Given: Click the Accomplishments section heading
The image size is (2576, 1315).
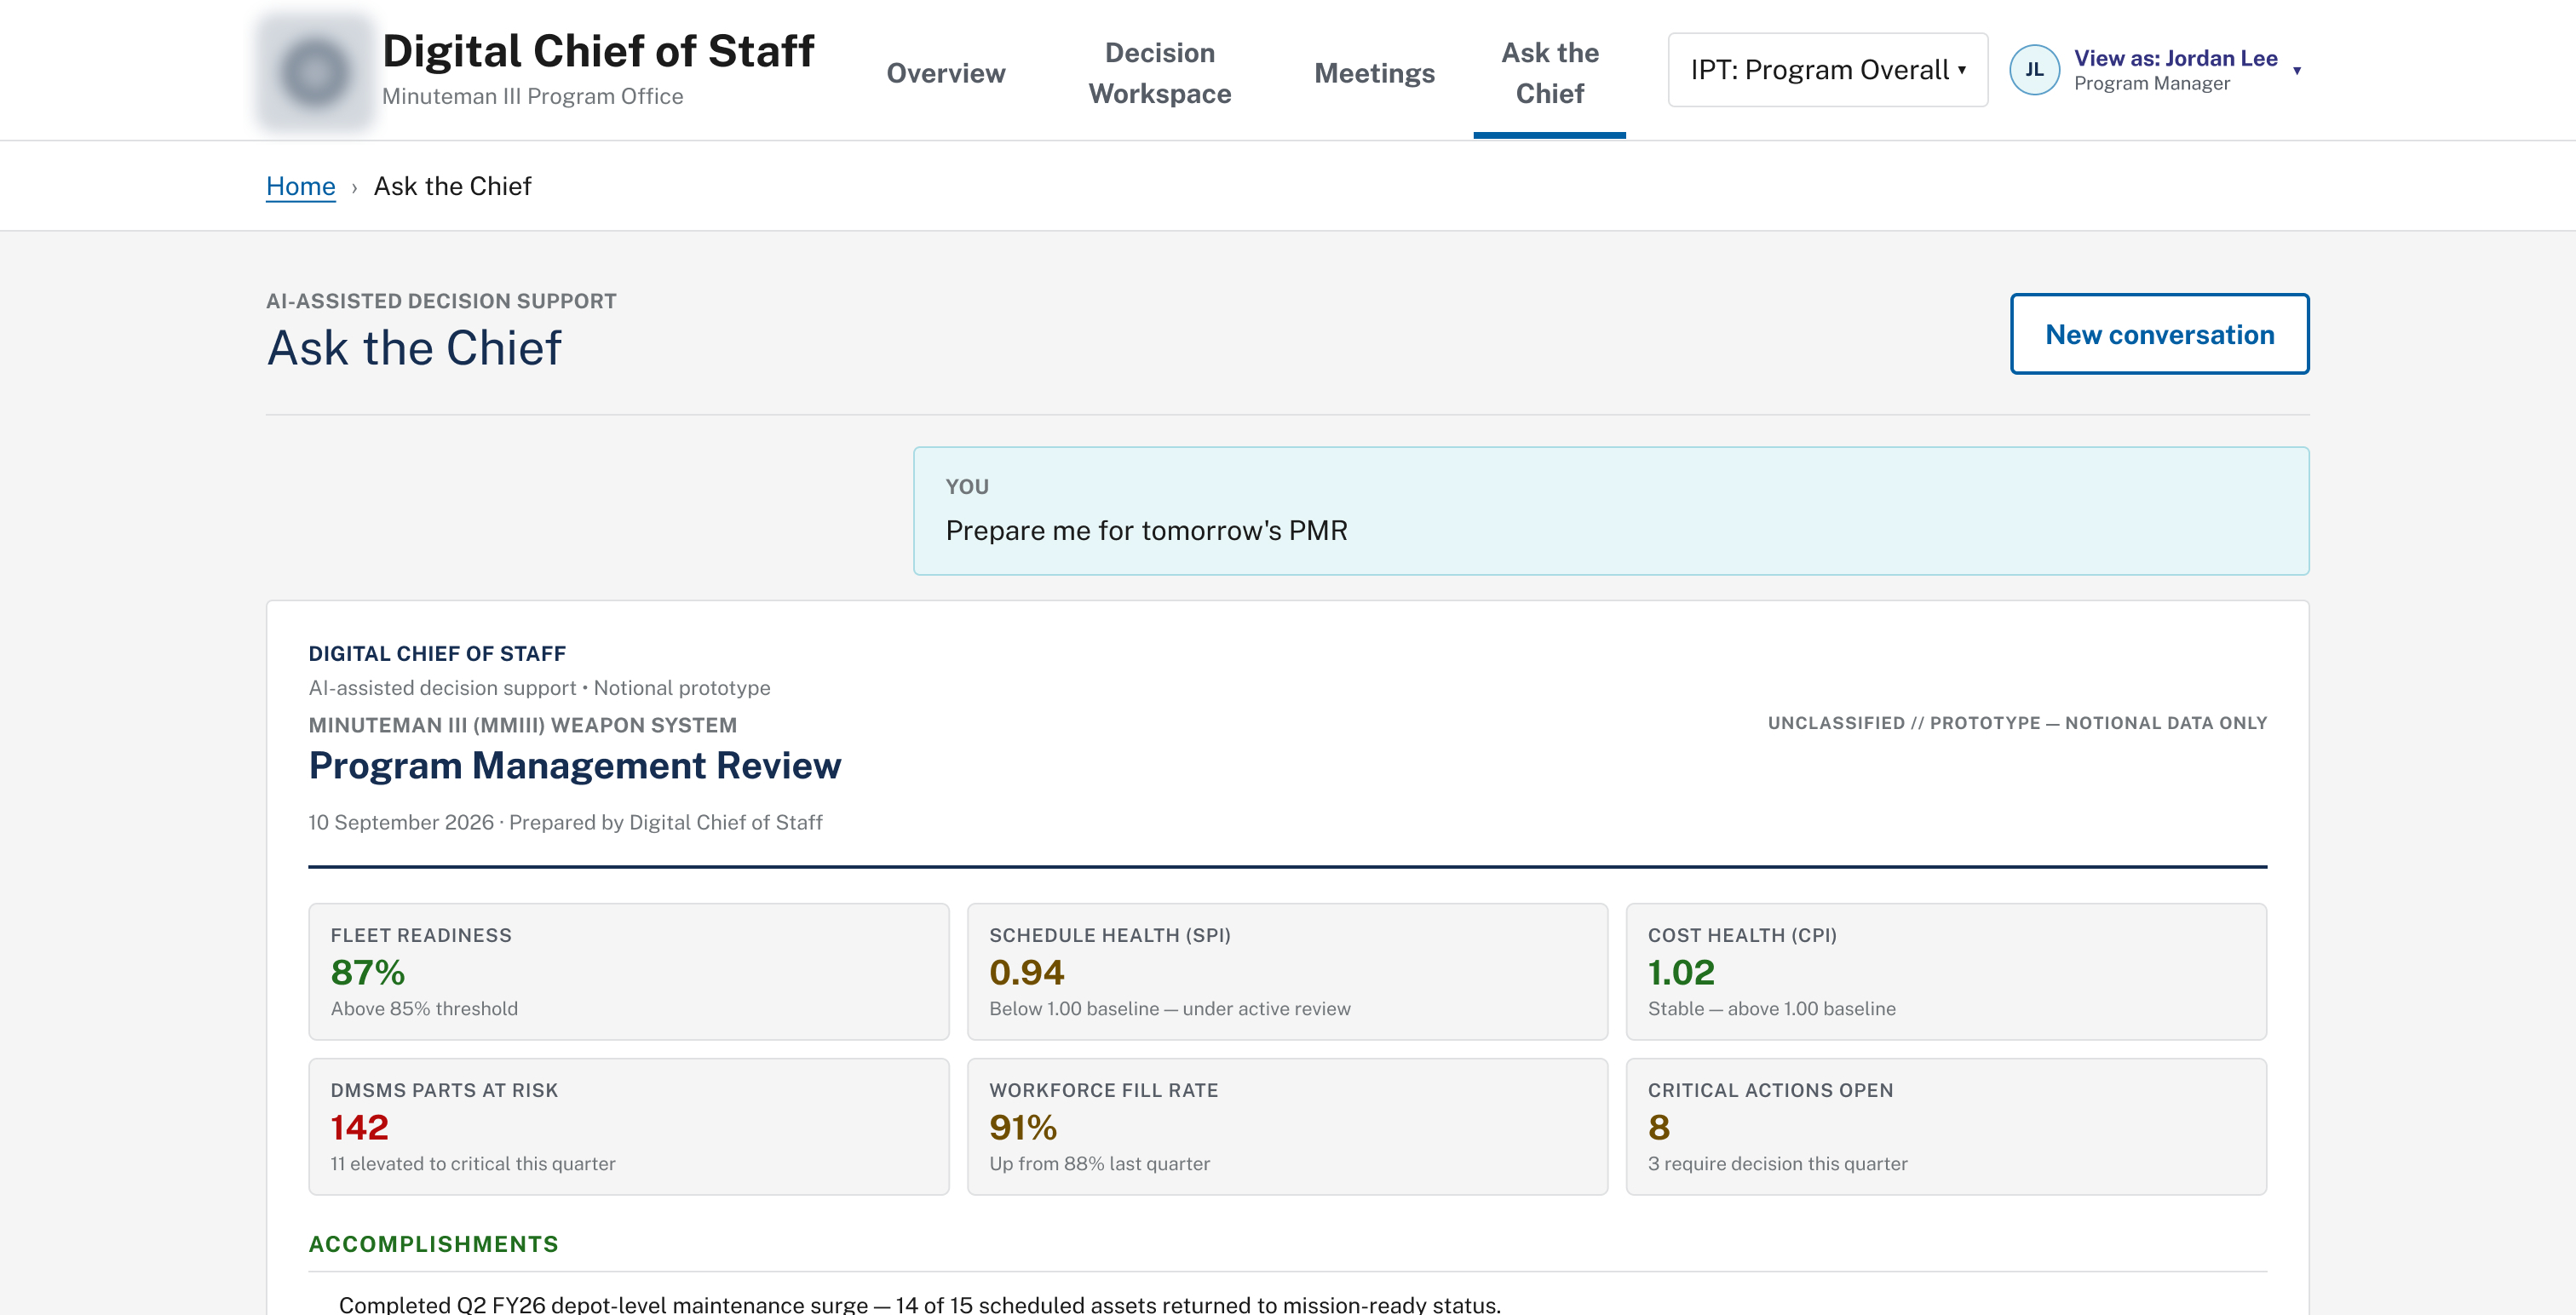Looking at the screenshot, I should click(x=433, y=1244).
